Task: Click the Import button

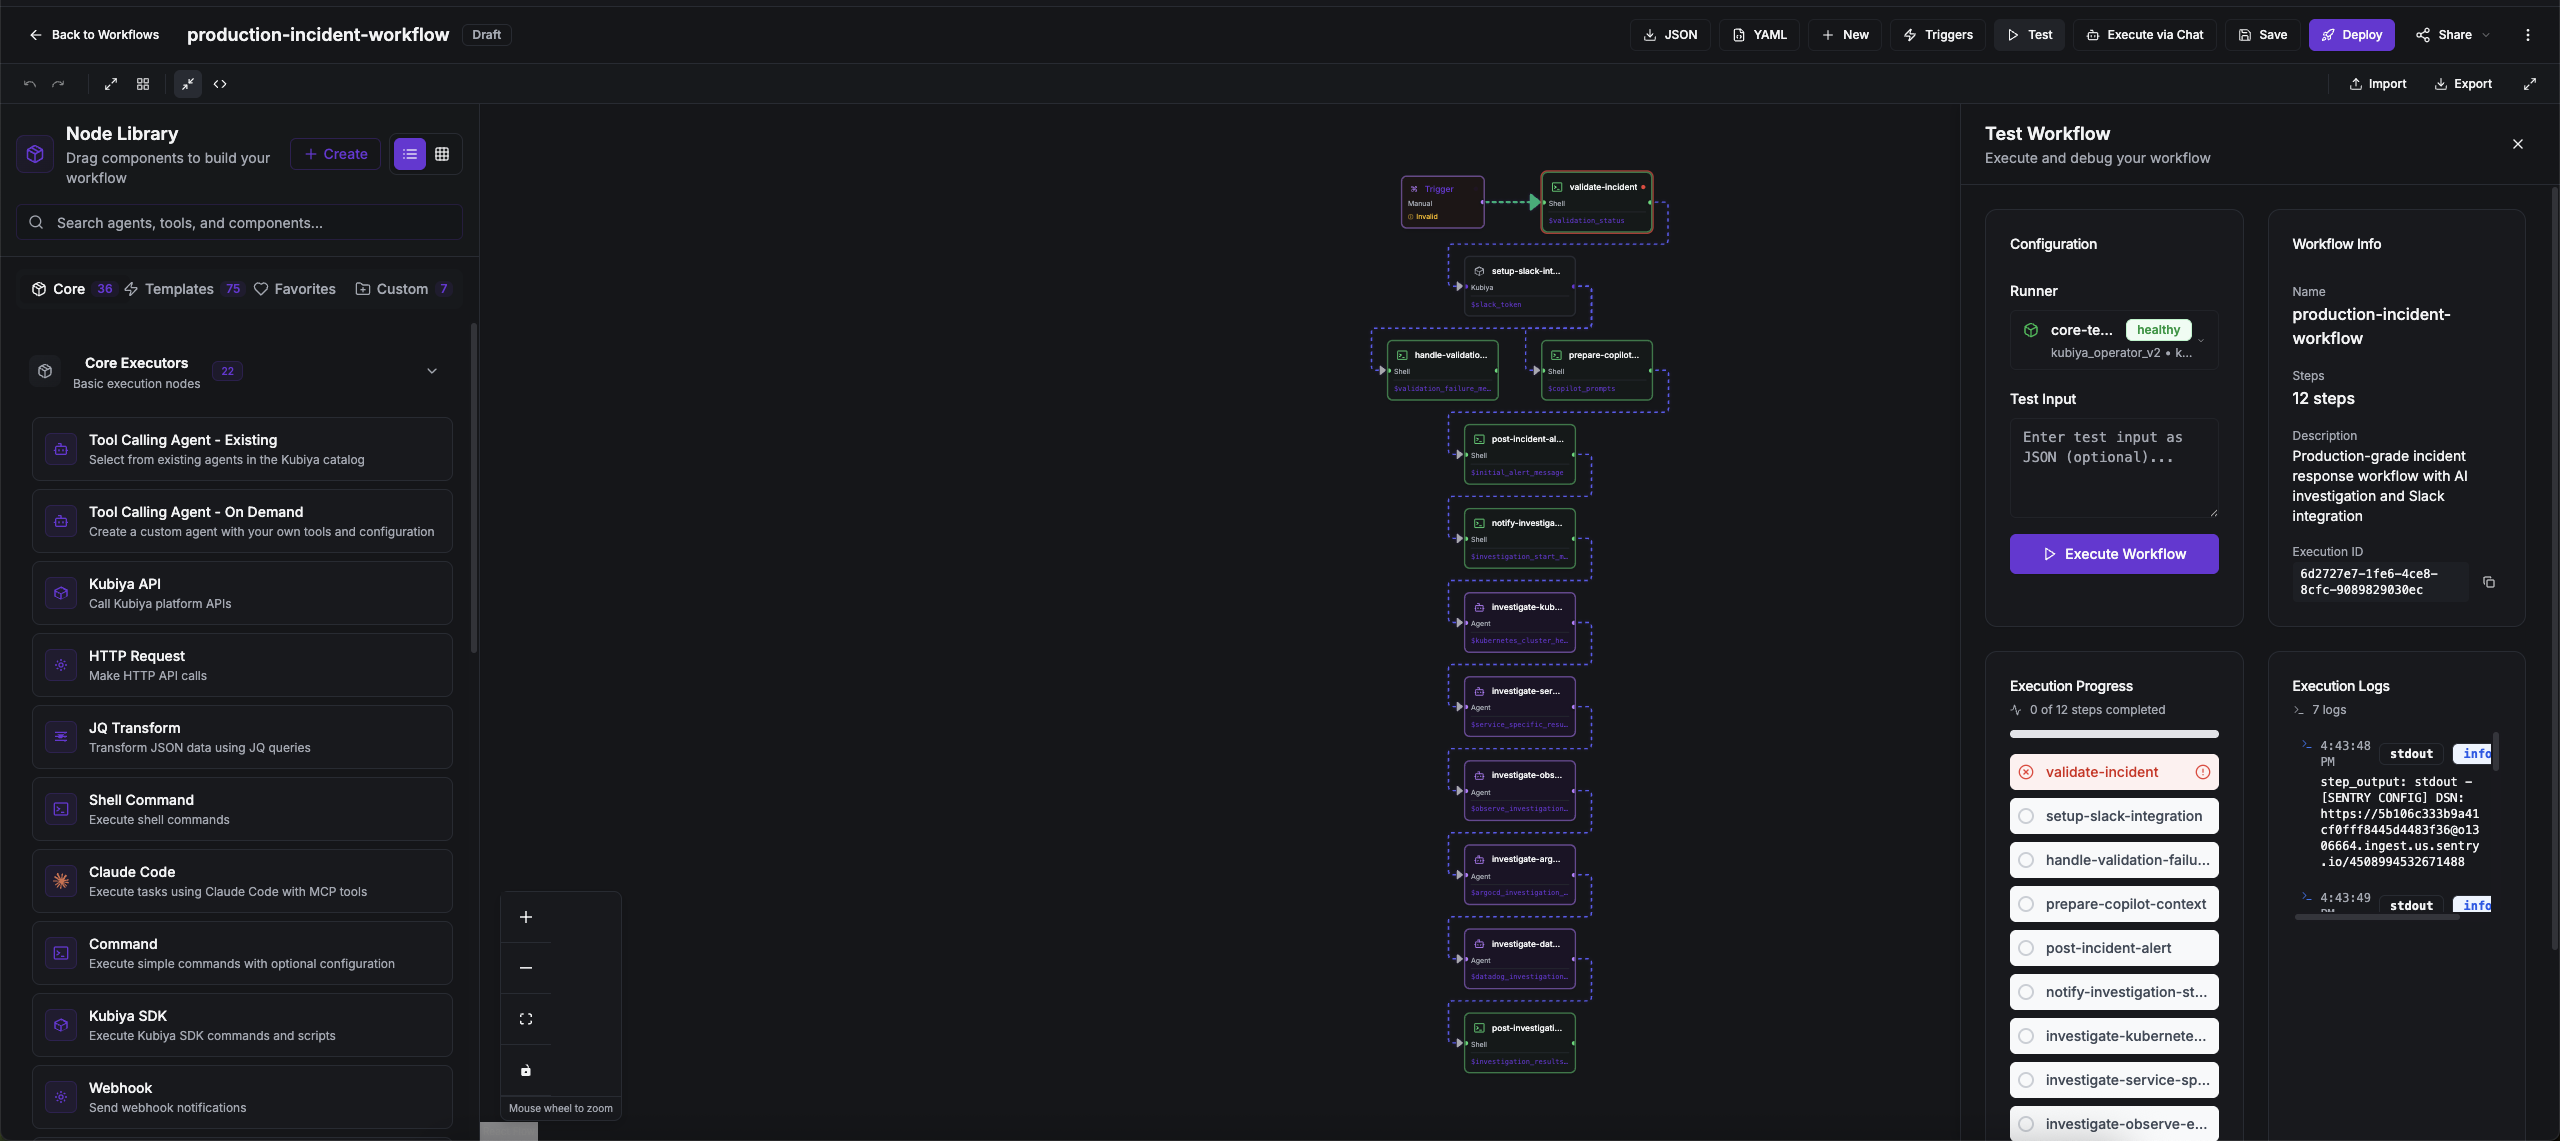Action: pos(2378,84)
